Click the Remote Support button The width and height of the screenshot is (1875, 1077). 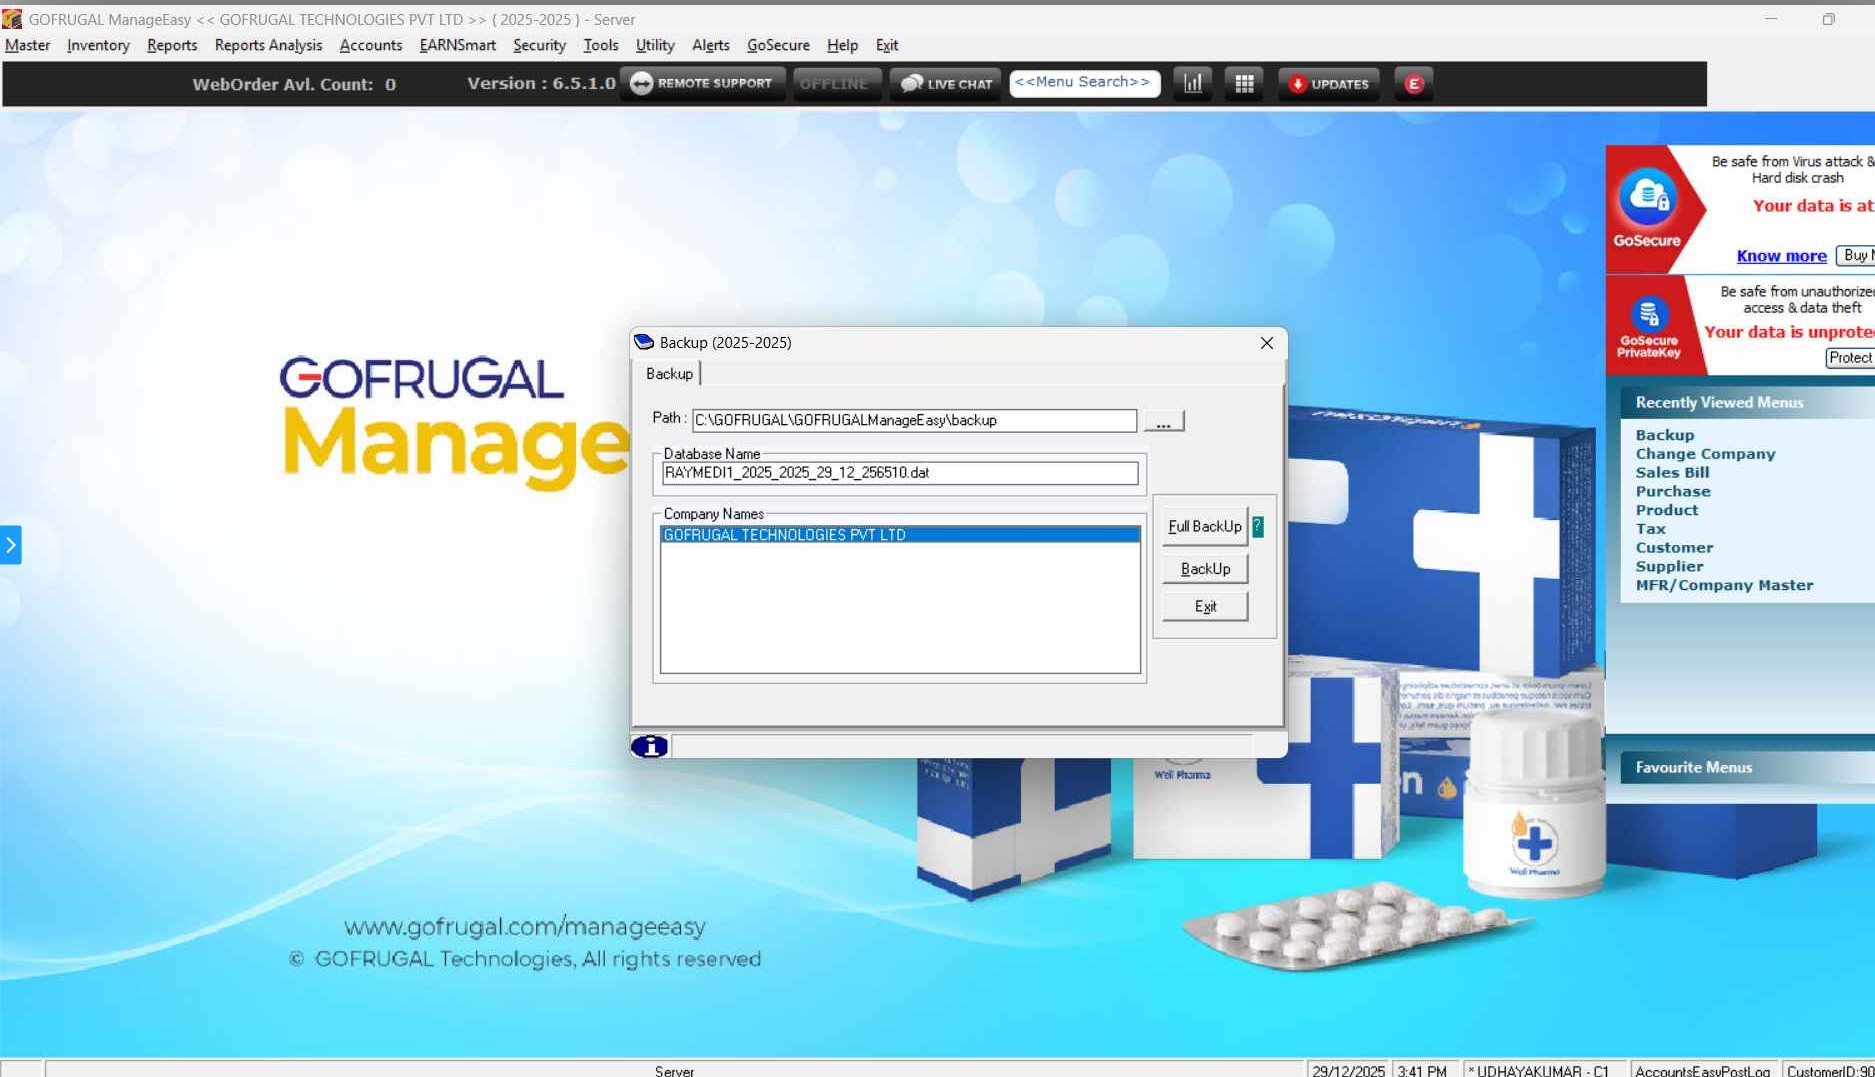tap(702, 84)
